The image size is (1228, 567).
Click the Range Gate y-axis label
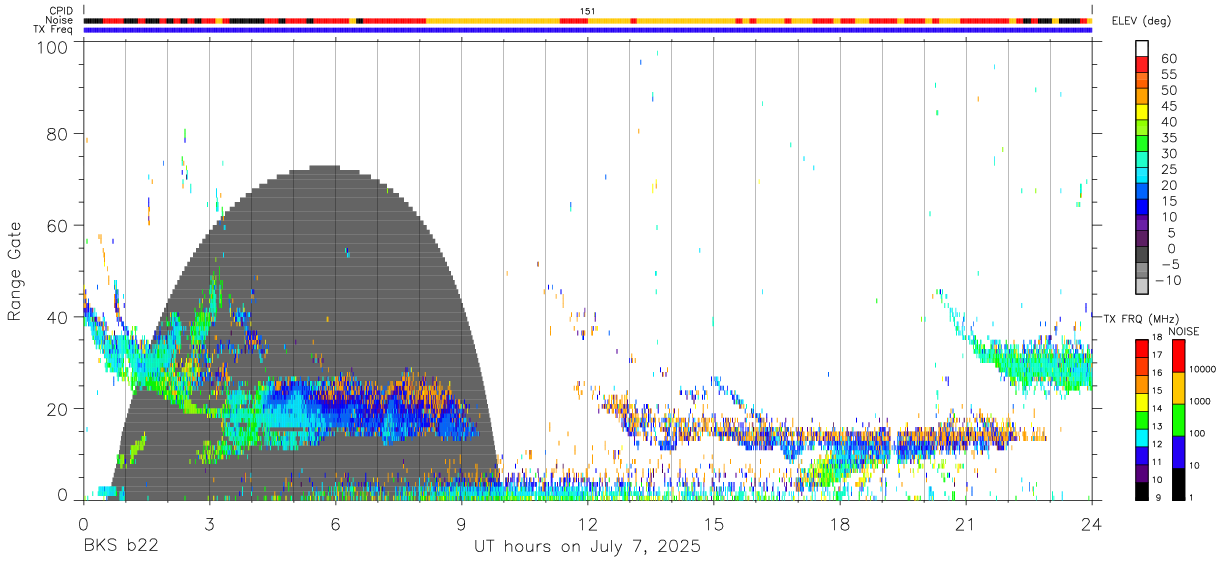coord(15,270)
